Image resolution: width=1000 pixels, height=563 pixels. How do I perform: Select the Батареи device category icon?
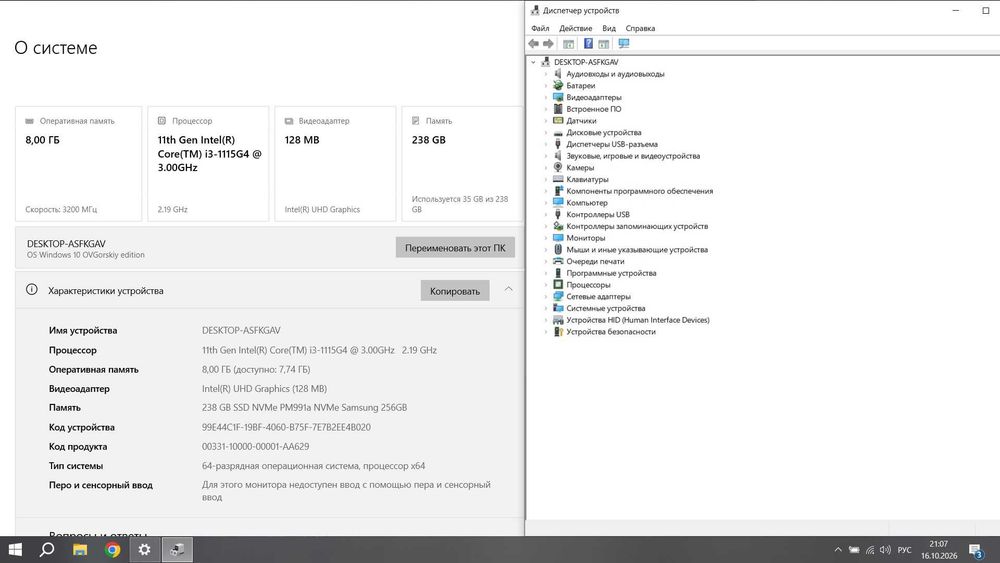coord(558,85)
